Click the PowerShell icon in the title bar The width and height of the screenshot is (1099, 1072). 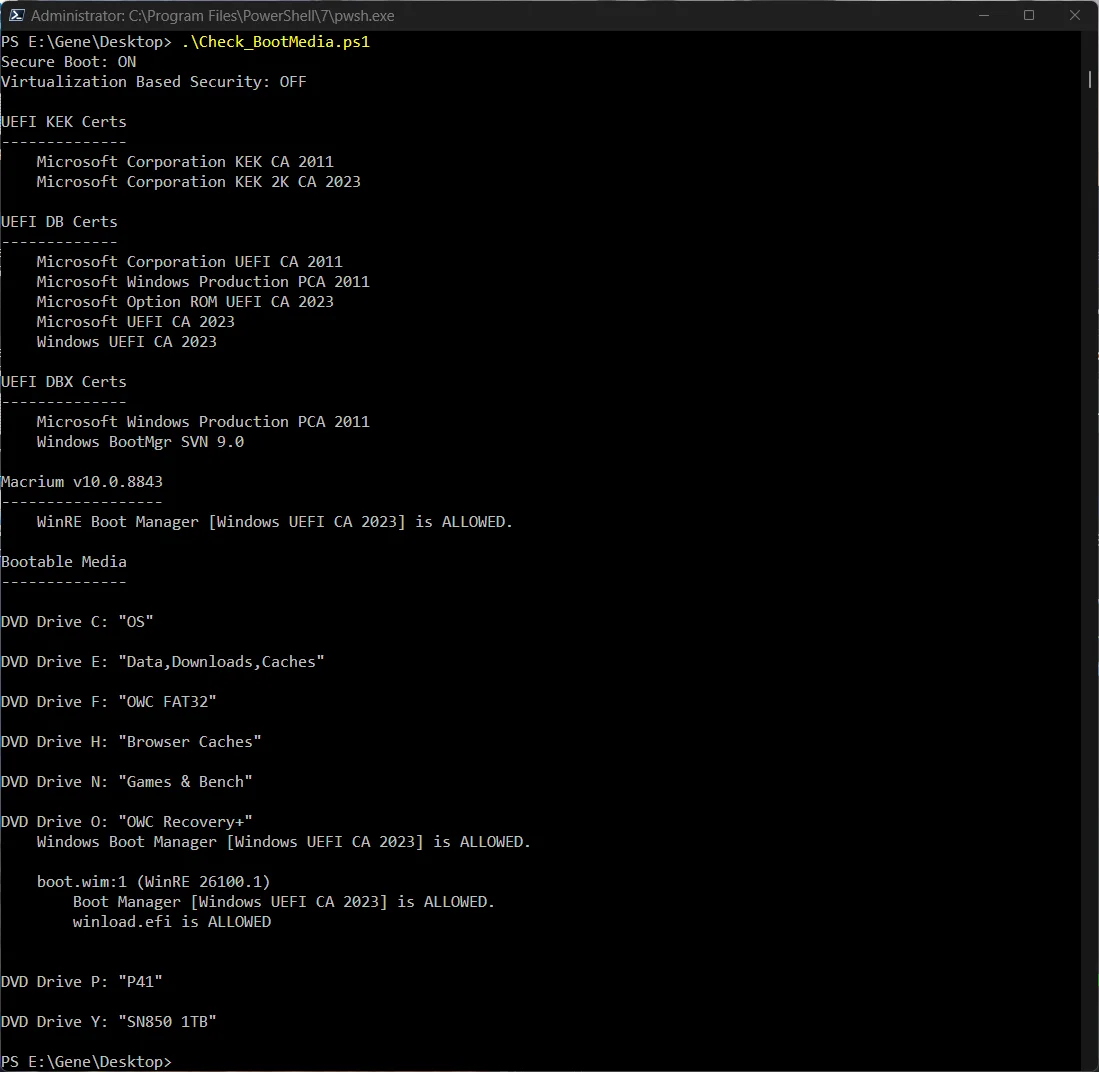[x=16, y=15]
